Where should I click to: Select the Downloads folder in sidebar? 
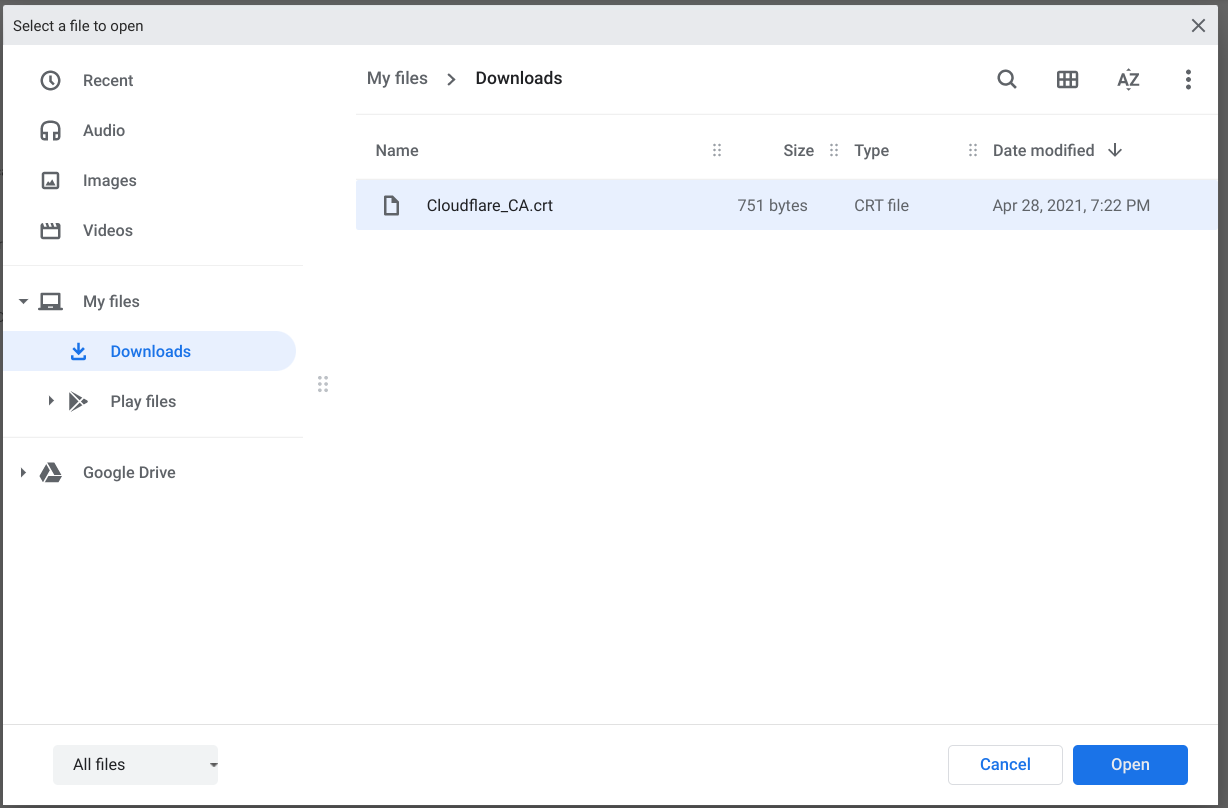tap(150, 351)
